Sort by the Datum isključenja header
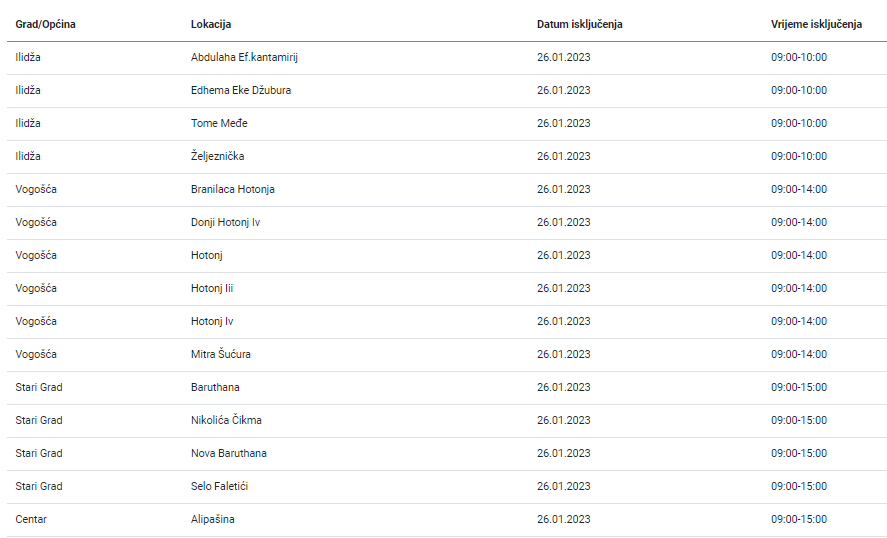 (x=579, y=24)
